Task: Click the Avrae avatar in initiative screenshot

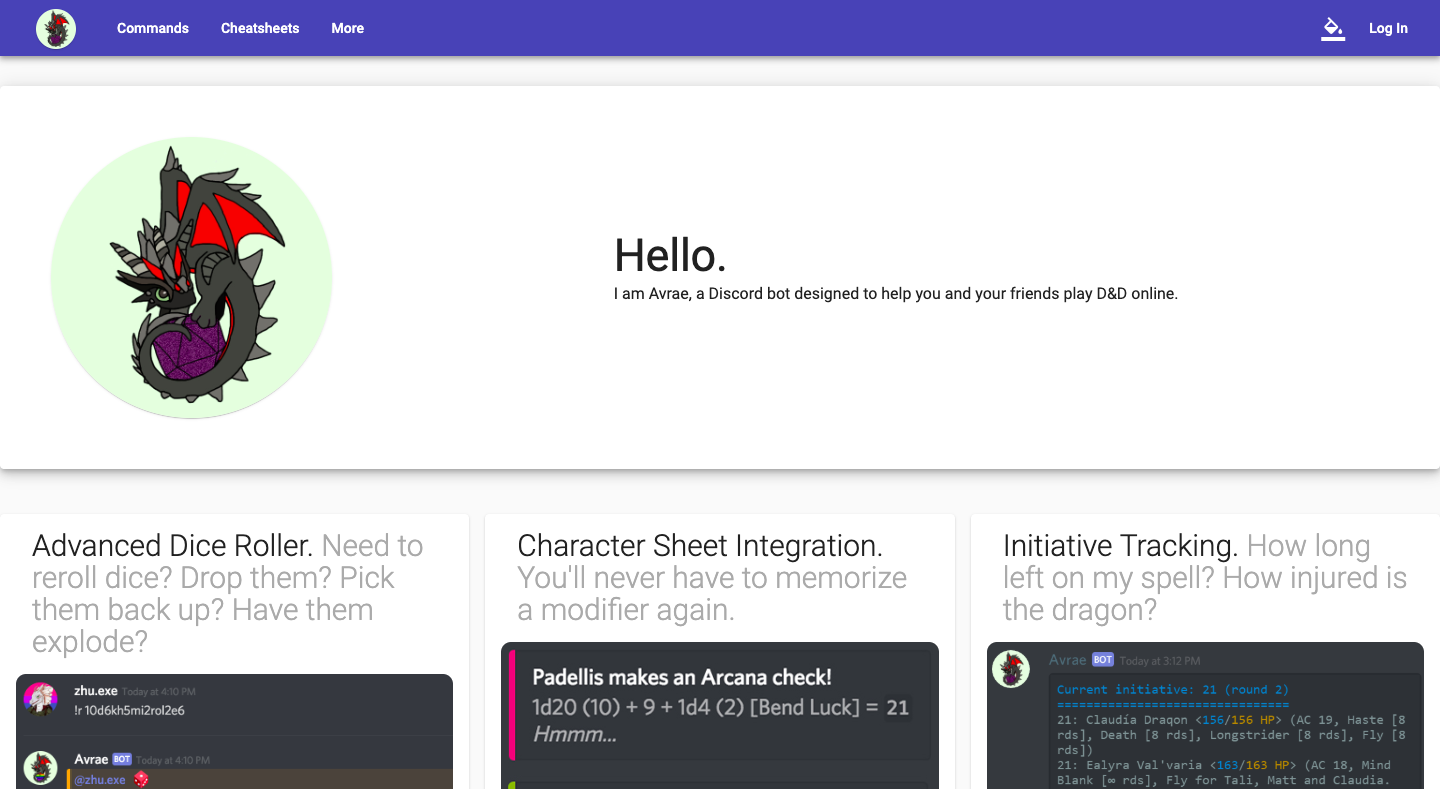Action: point(1011,669)
